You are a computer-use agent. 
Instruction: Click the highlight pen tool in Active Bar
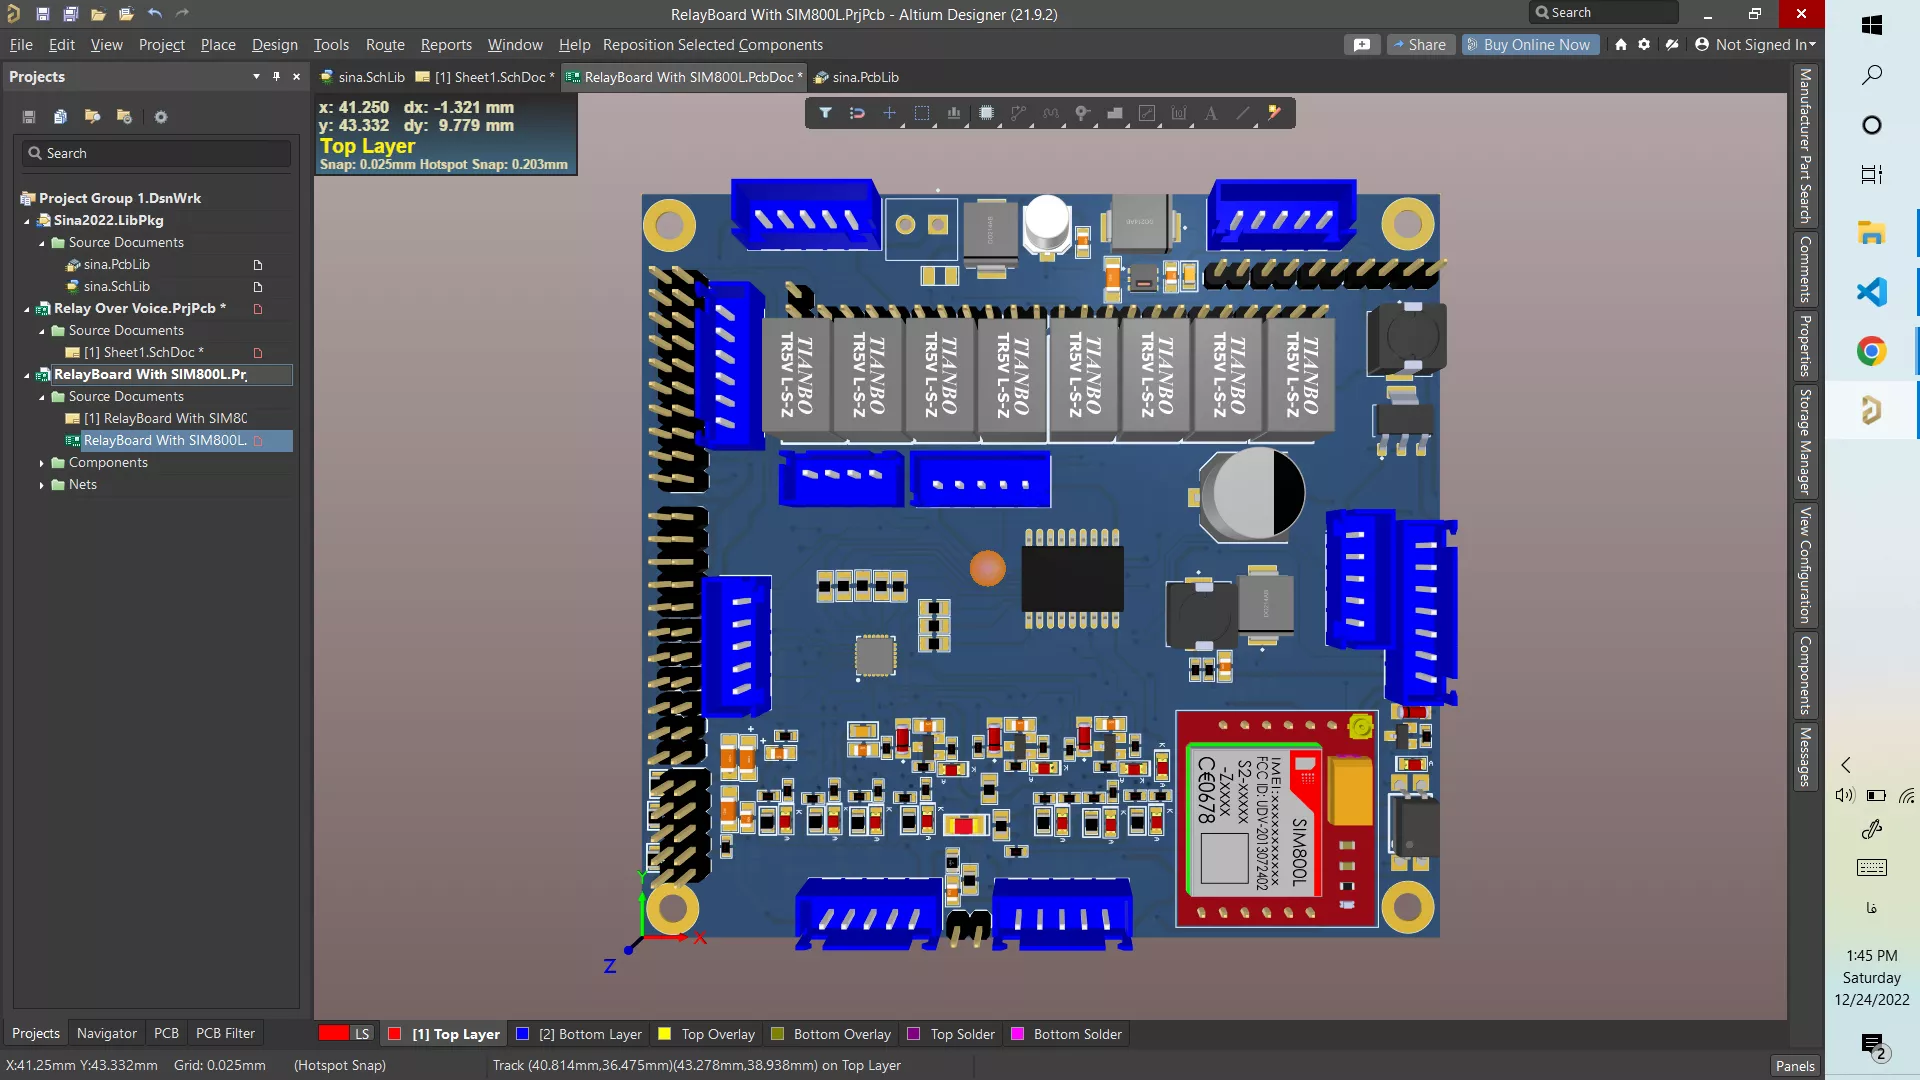pos(1274,113)
